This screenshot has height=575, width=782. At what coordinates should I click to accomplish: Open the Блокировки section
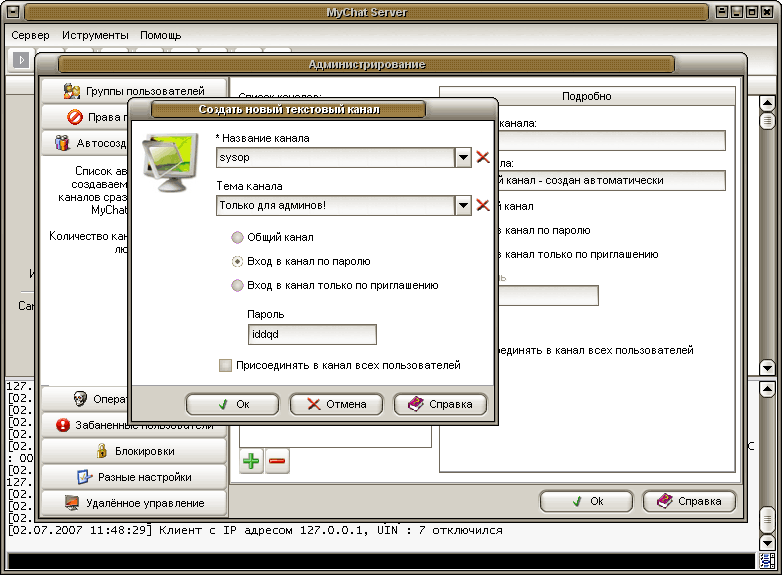(134, 451)
